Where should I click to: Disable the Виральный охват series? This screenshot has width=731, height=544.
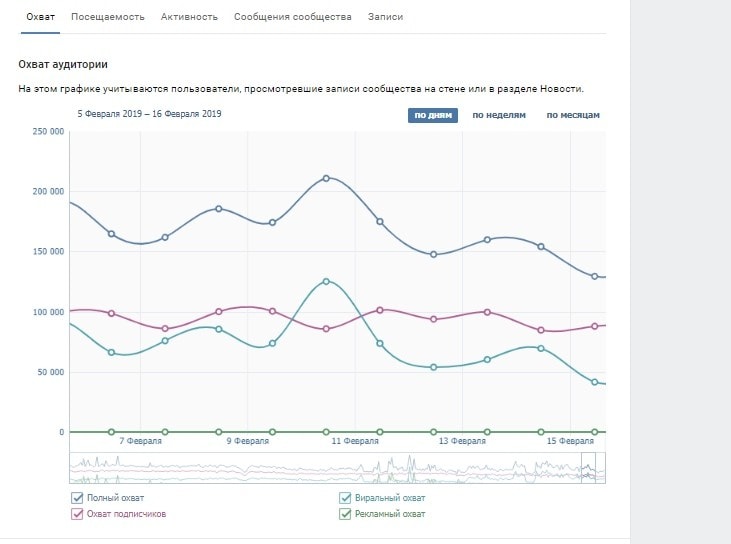[346, 498]
